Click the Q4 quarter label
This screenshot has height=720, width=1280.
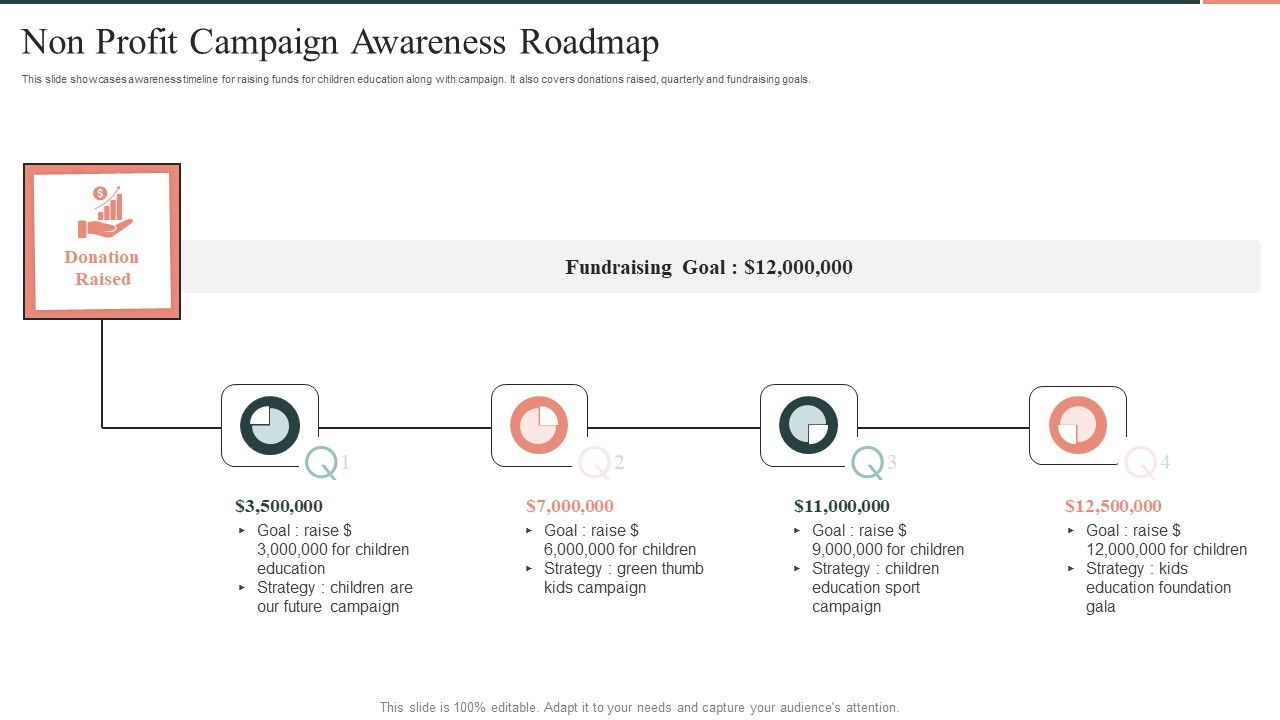[1147, 463]
